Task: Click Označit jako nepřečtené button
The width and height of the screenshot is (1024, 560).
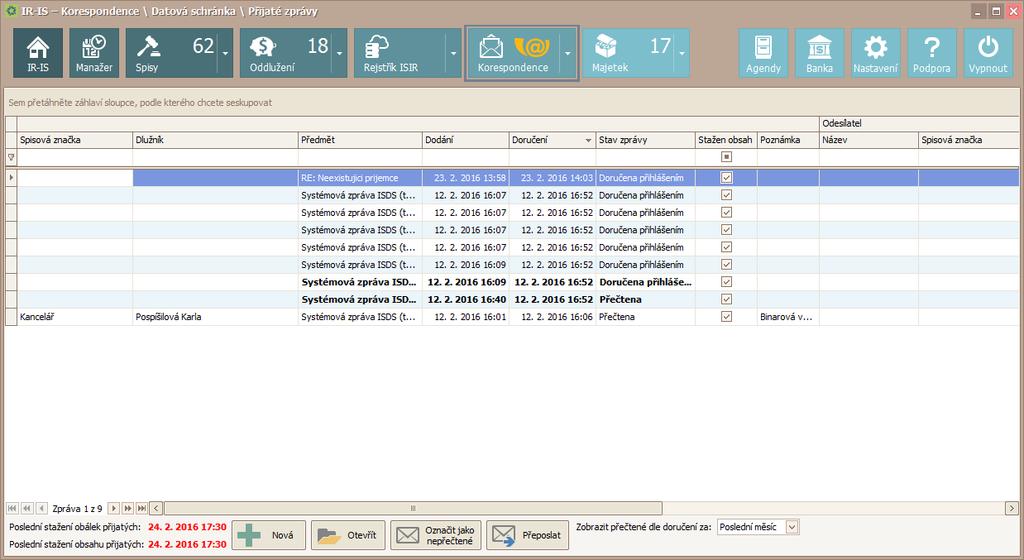Action: [x=436, y=535]
